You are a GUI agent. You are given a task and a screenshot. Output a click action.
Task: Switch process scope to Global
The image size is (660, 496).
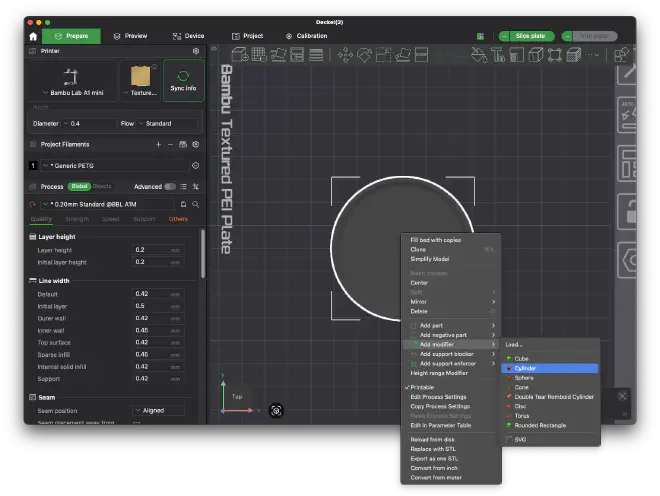(79, 186)
